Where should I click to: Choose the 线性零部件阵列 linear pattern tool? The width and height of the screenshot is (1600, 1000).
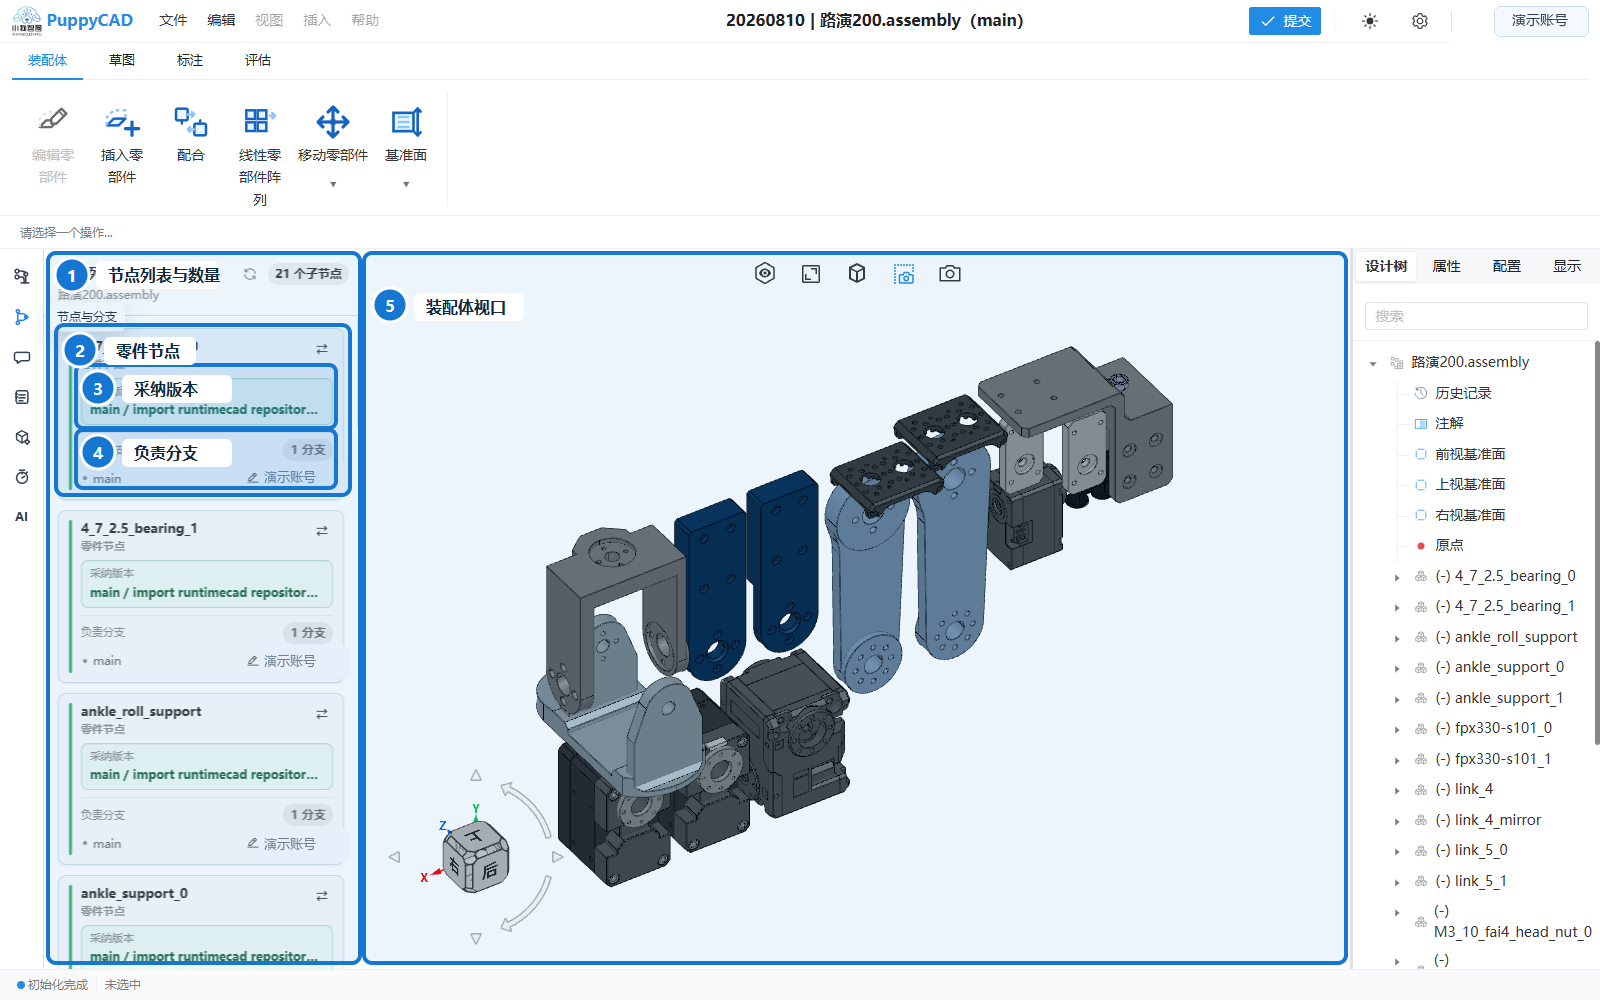(260, 156)
